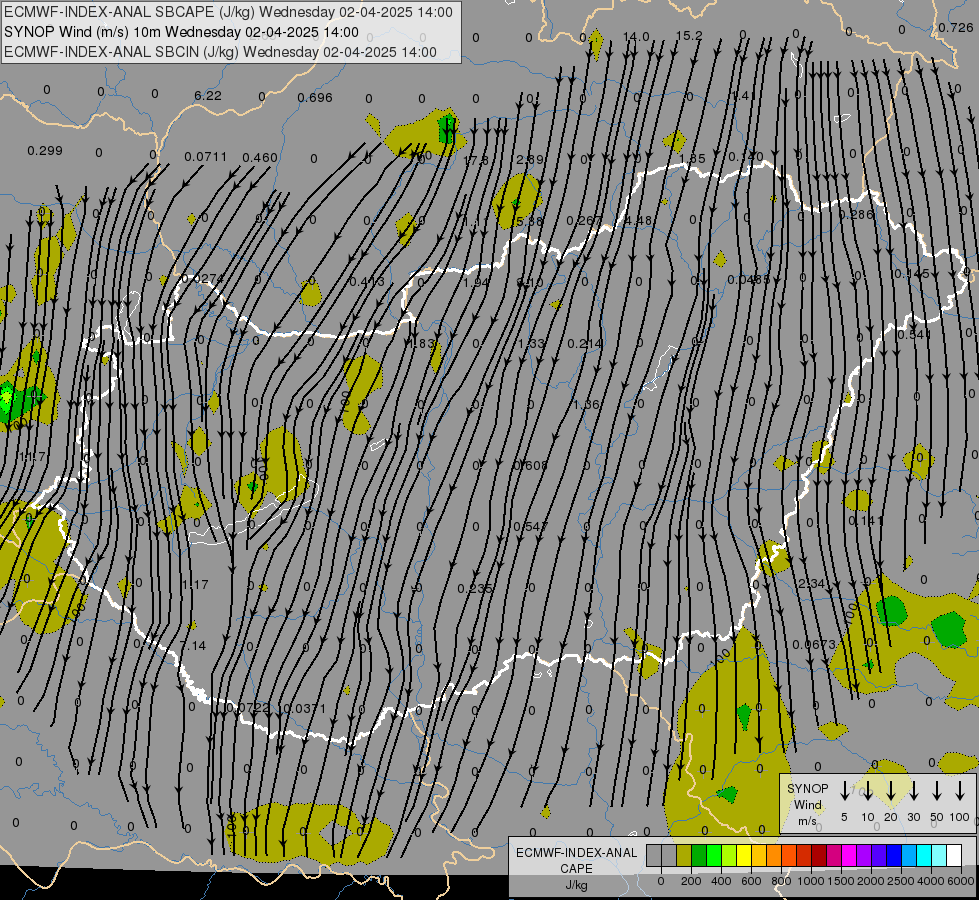Pick the map value 0.141

tap(866, 520)
